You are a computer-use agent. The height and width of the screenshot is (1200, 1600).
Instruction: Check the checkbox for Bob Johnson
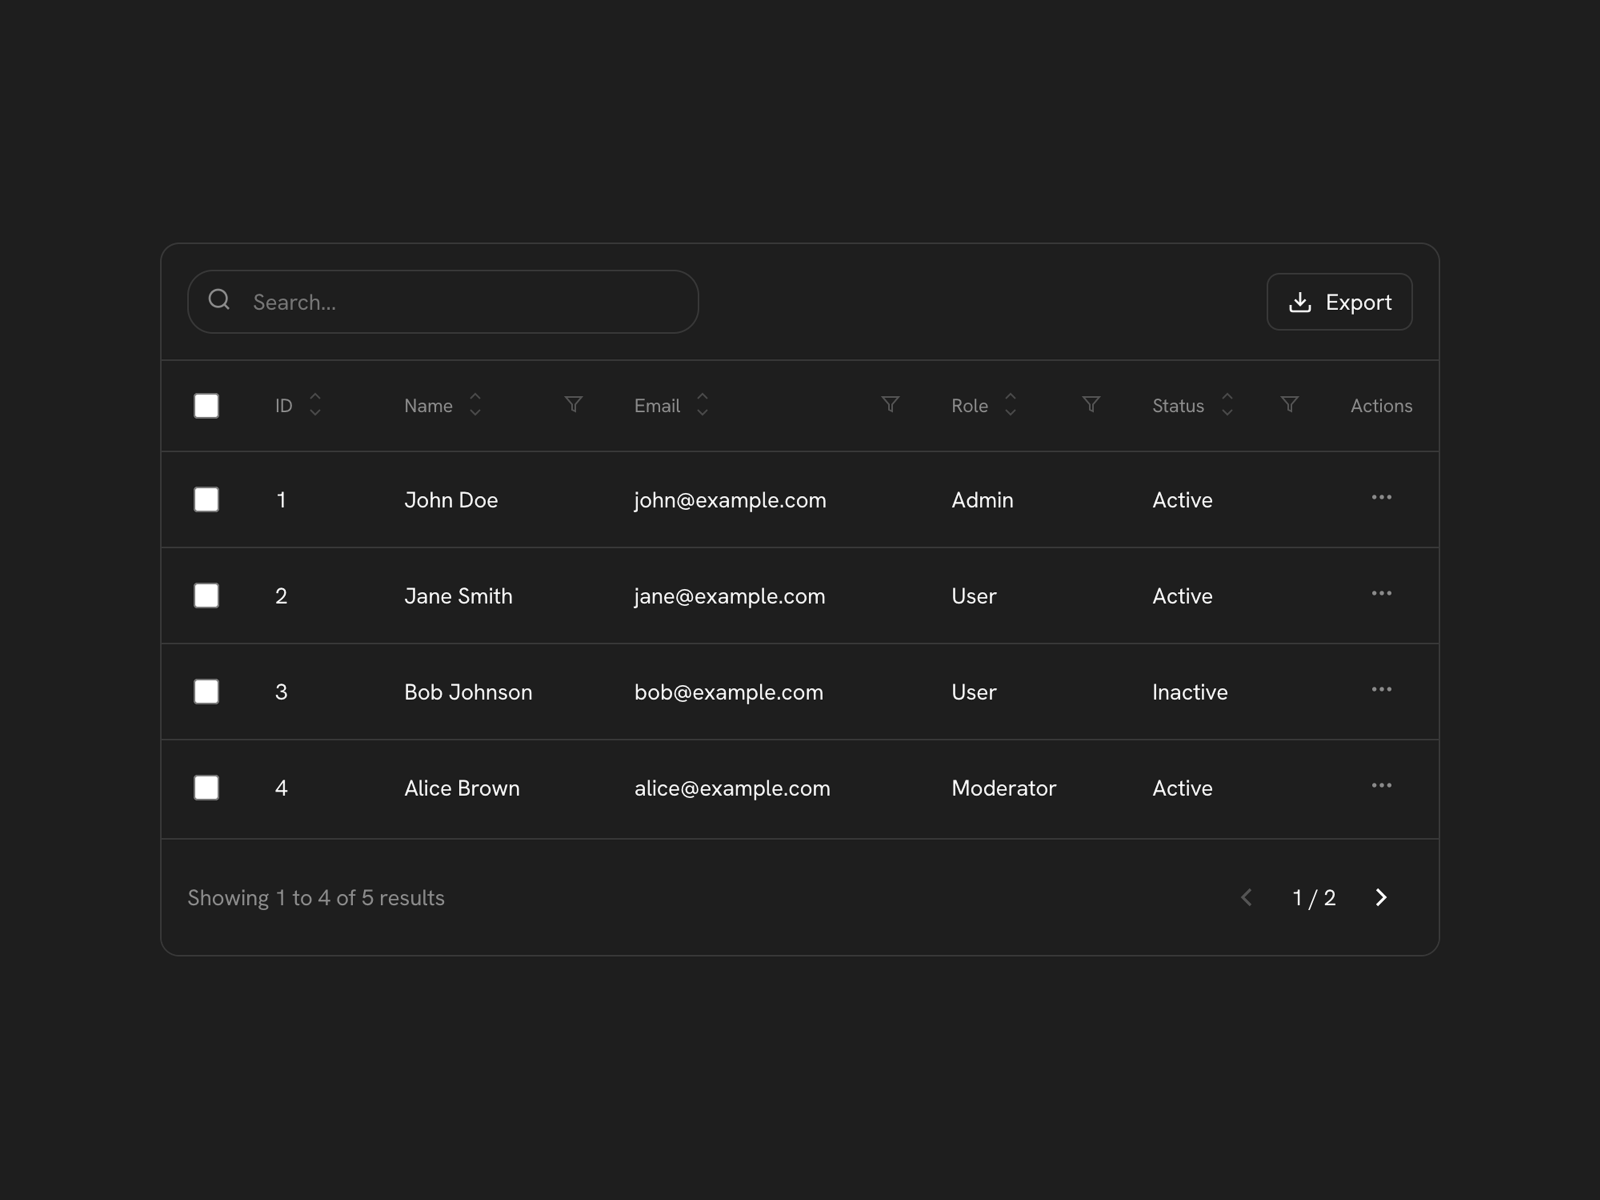tap(206, 691)
